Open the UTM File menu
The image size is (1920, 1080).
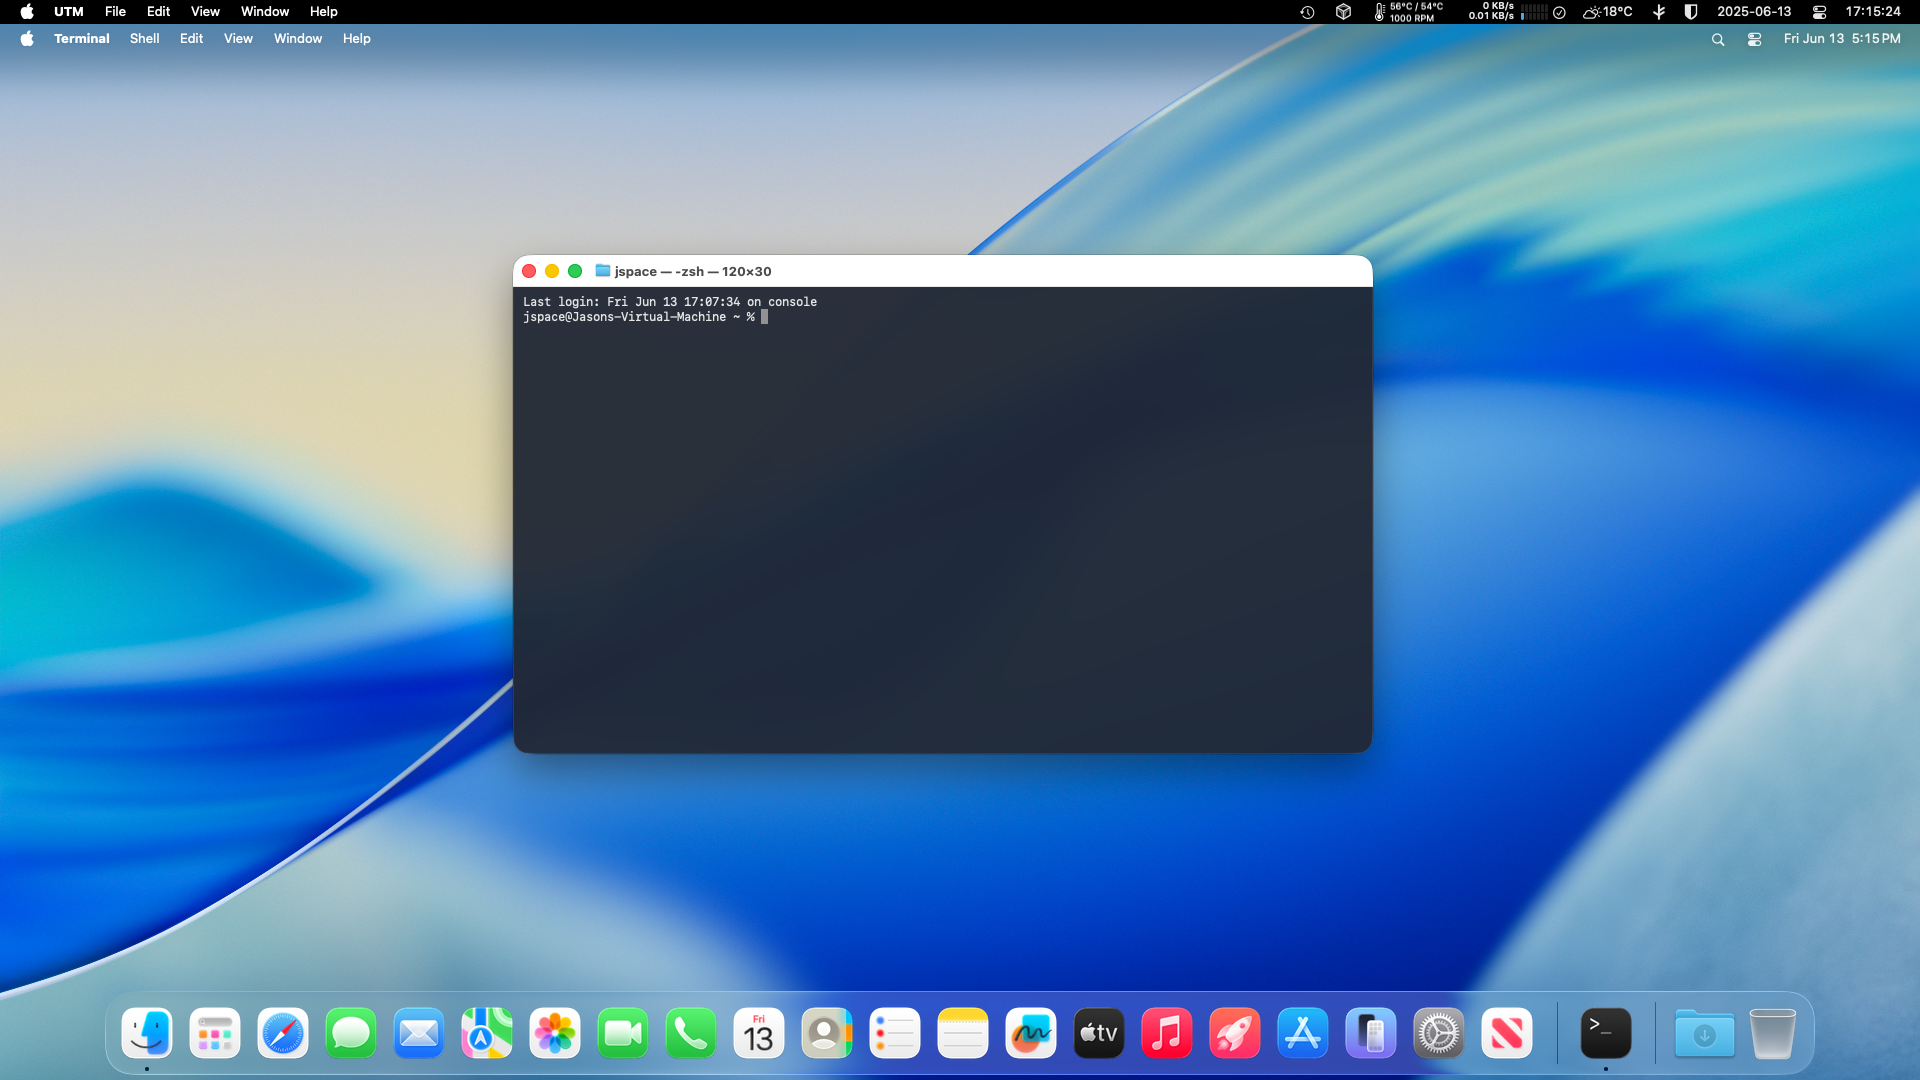(115, 12)
